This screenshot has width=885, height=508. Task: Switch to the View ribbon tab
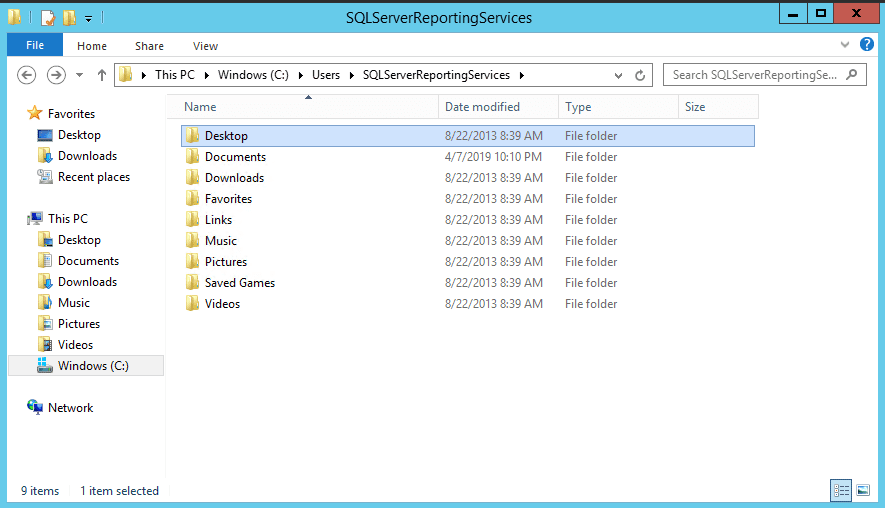(205, 46)
